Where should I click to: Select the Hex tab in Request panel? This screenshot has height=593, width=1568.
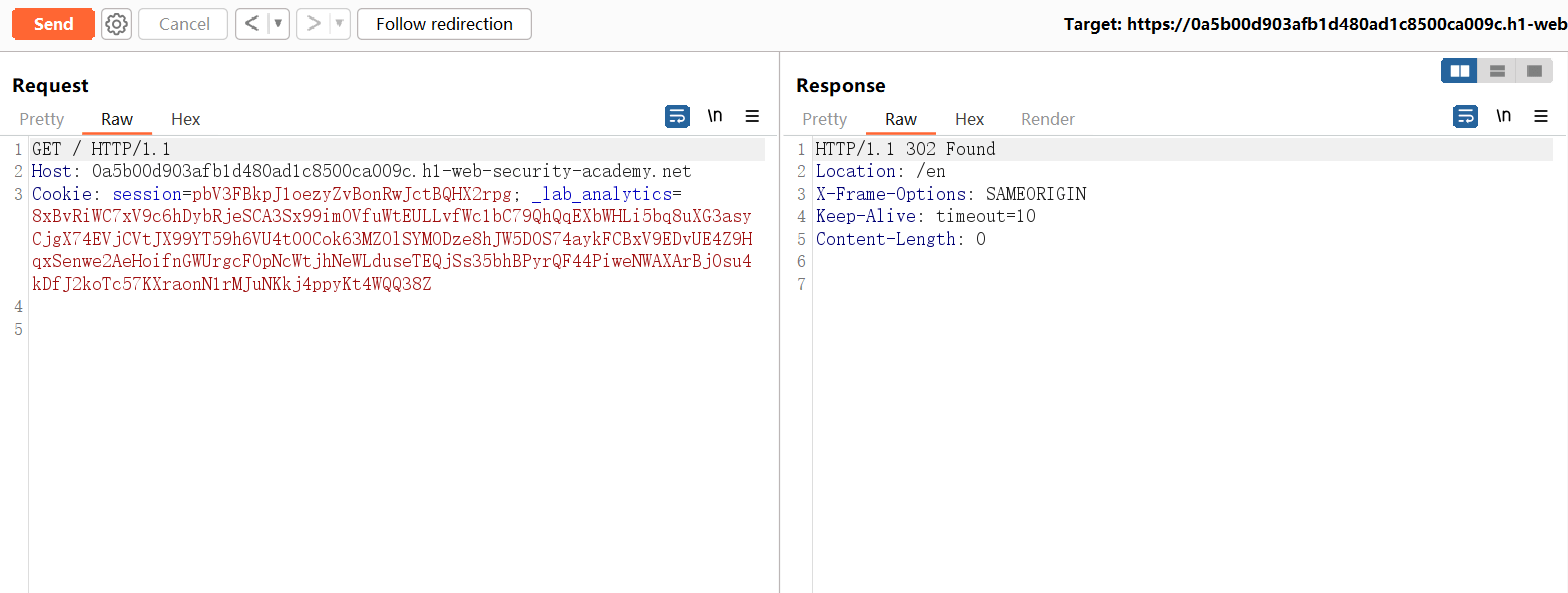(x=185, y=119)
